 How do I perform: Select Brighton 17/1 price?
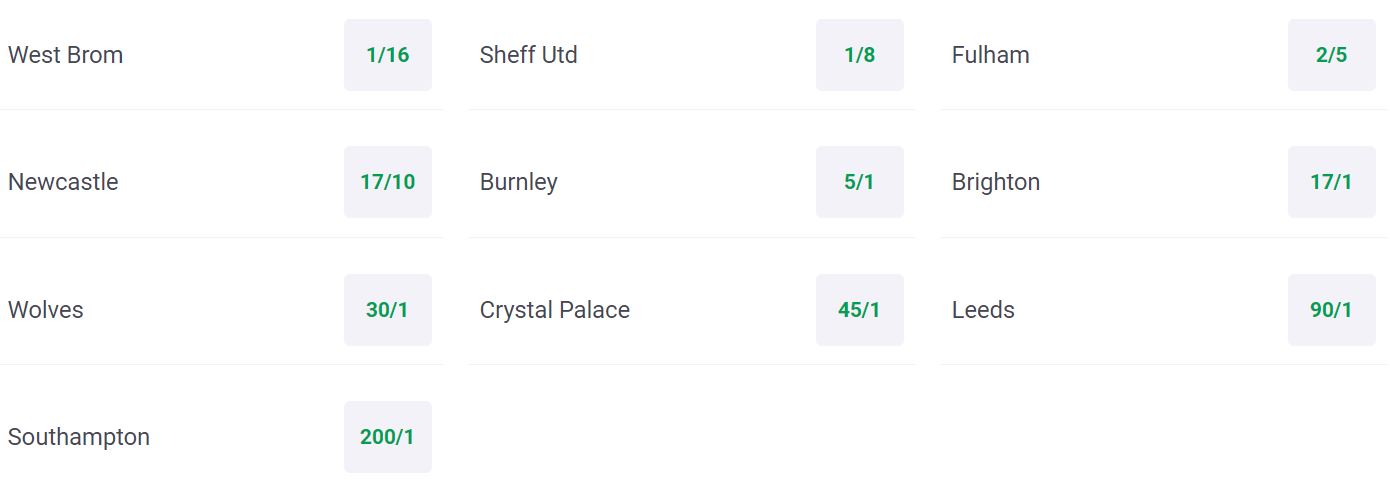click(x=1332, y=182)
